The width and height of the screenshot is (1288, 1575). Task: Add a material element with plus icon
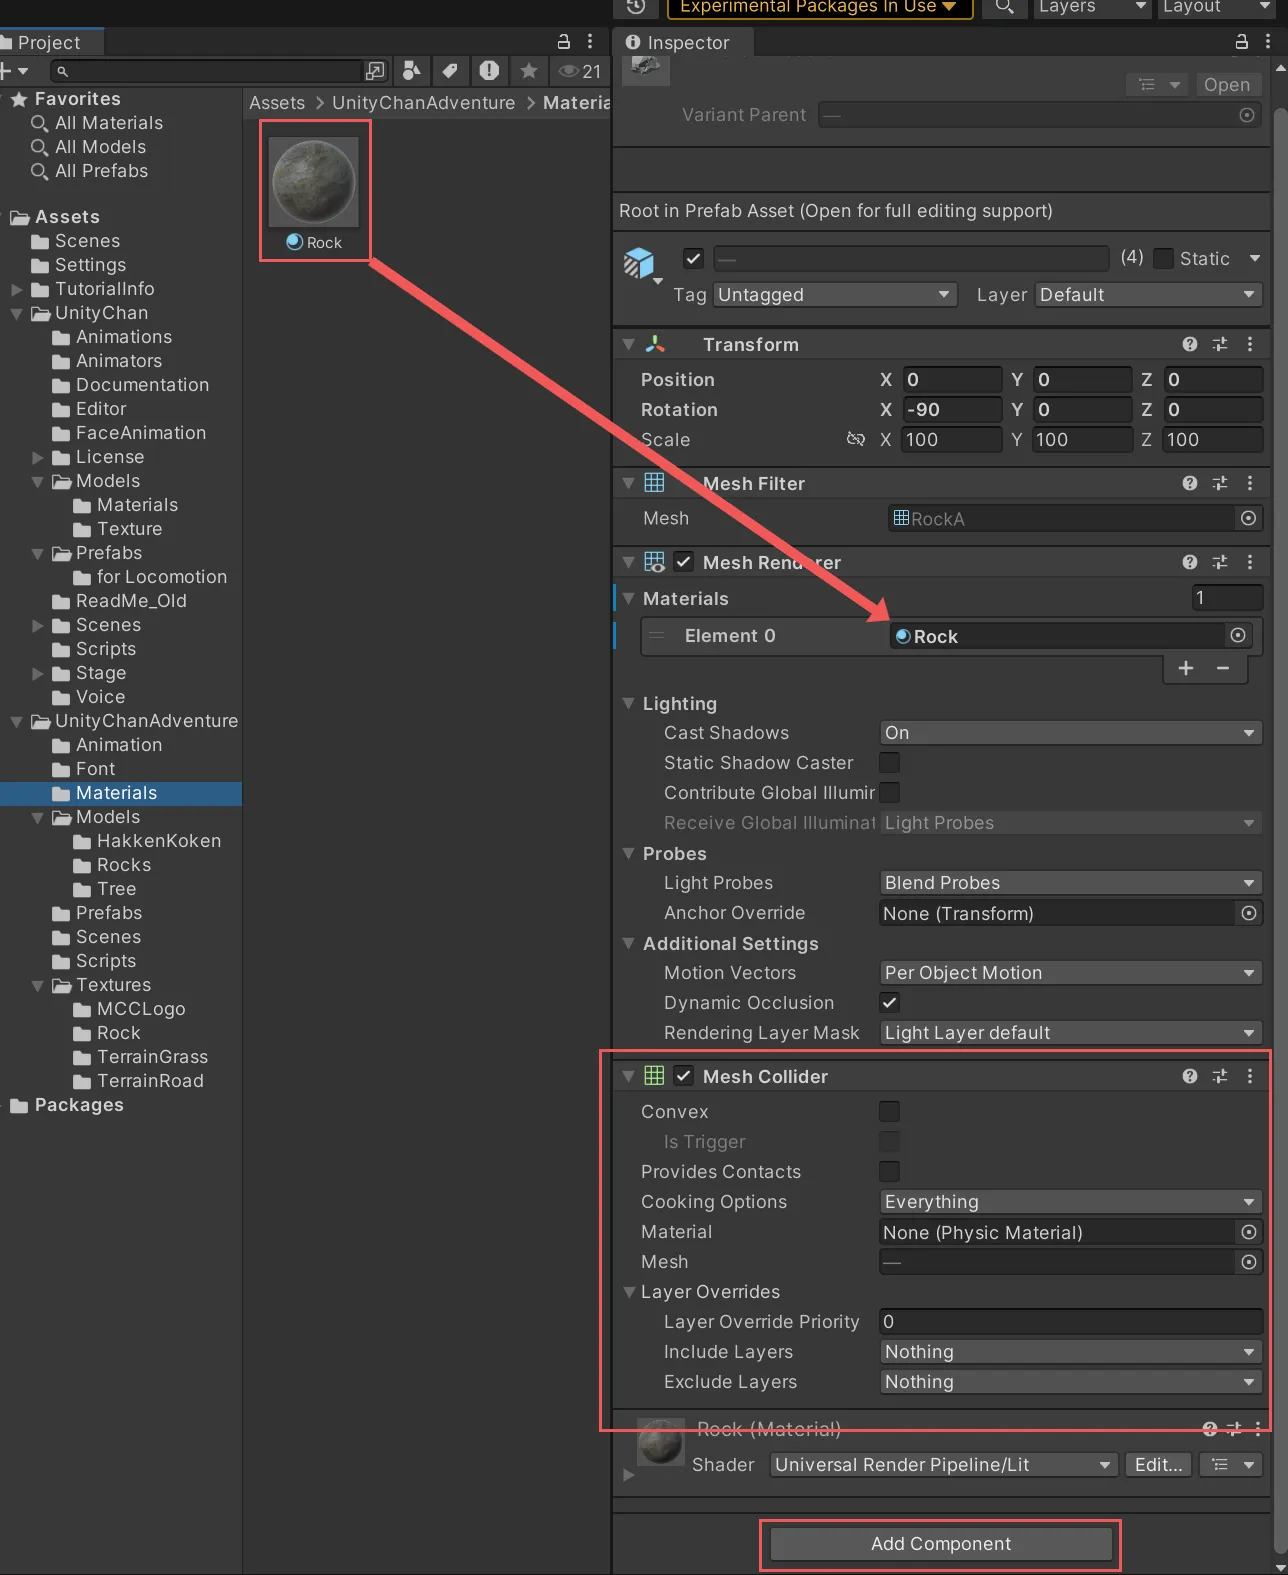point(1186,668)
